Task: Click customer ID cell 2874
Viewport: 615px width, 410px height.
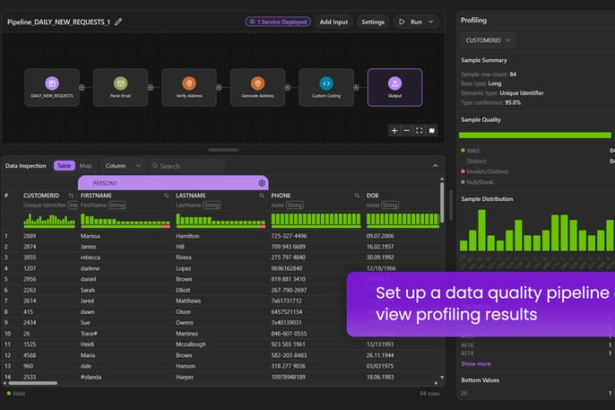Action: pos(29,246)
